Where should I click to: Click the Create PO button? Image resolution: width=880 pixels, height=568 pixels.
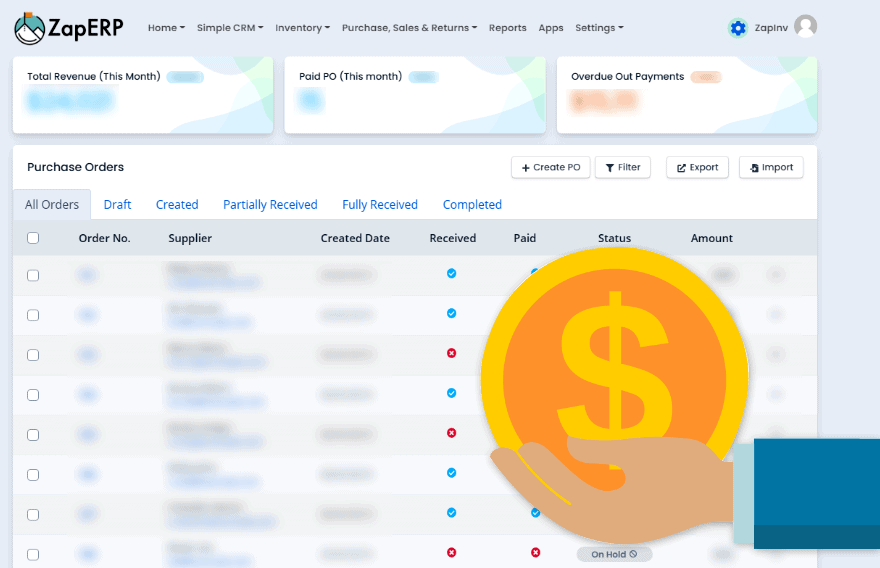tap(551, 167)
